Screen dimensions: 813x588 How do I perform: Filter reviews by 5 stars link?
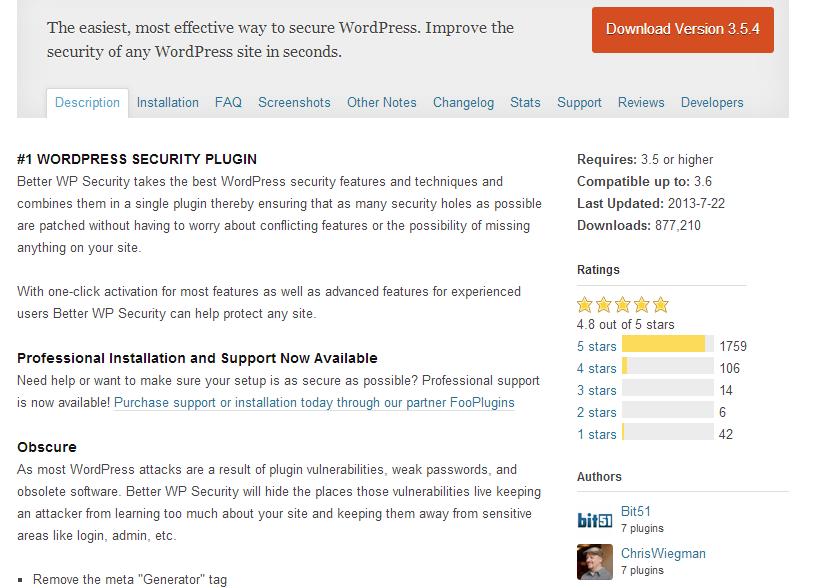[x=596, y=346]
